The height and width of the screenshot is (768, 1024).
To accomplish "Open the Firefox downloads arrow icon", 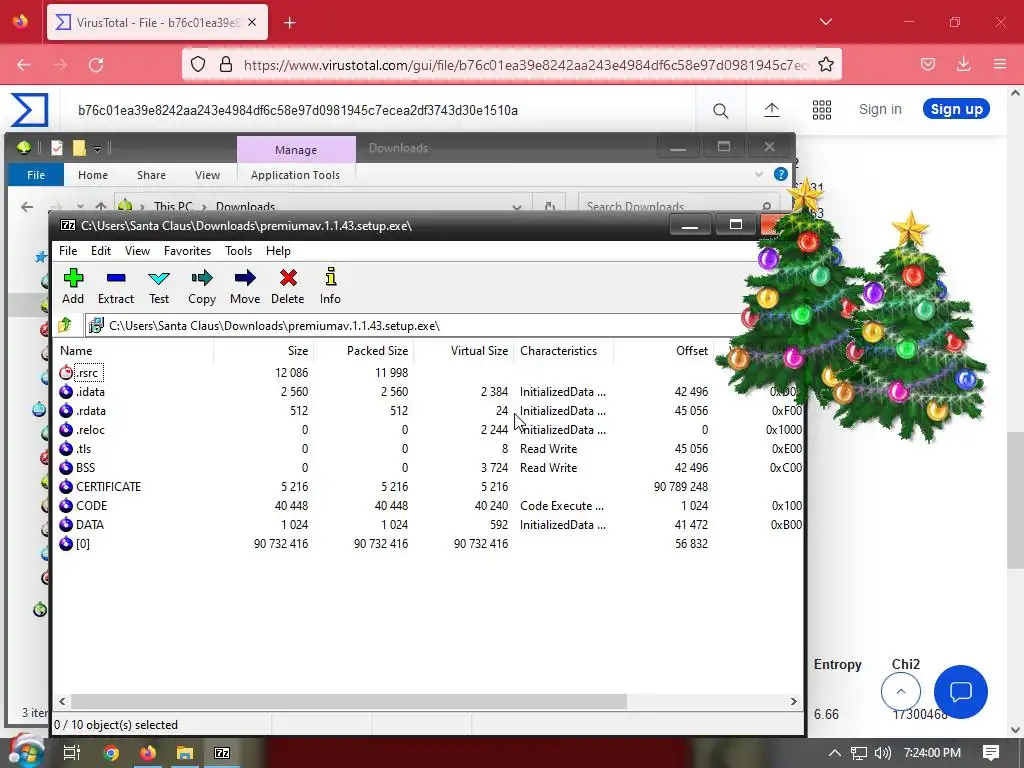I will (963, 64).
